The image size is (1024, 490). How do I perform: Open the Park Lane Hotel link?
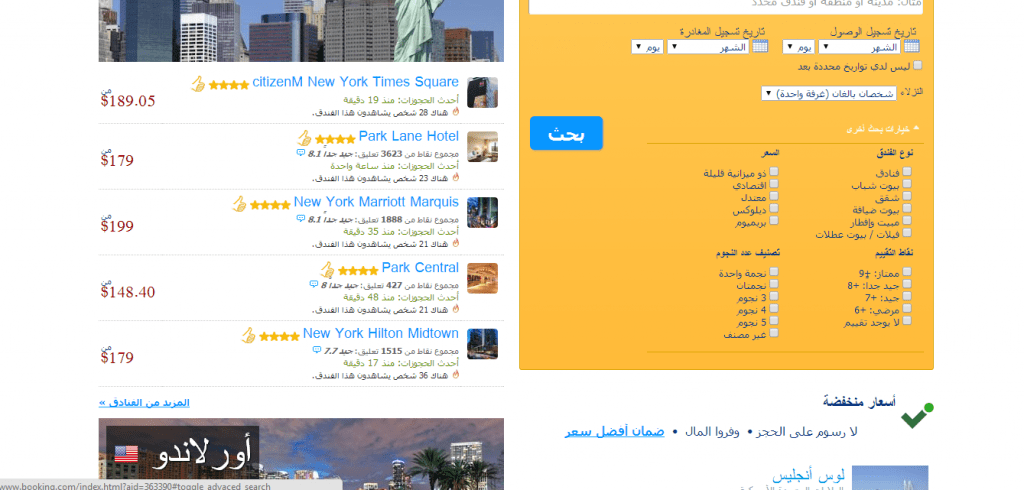[409, 136]
